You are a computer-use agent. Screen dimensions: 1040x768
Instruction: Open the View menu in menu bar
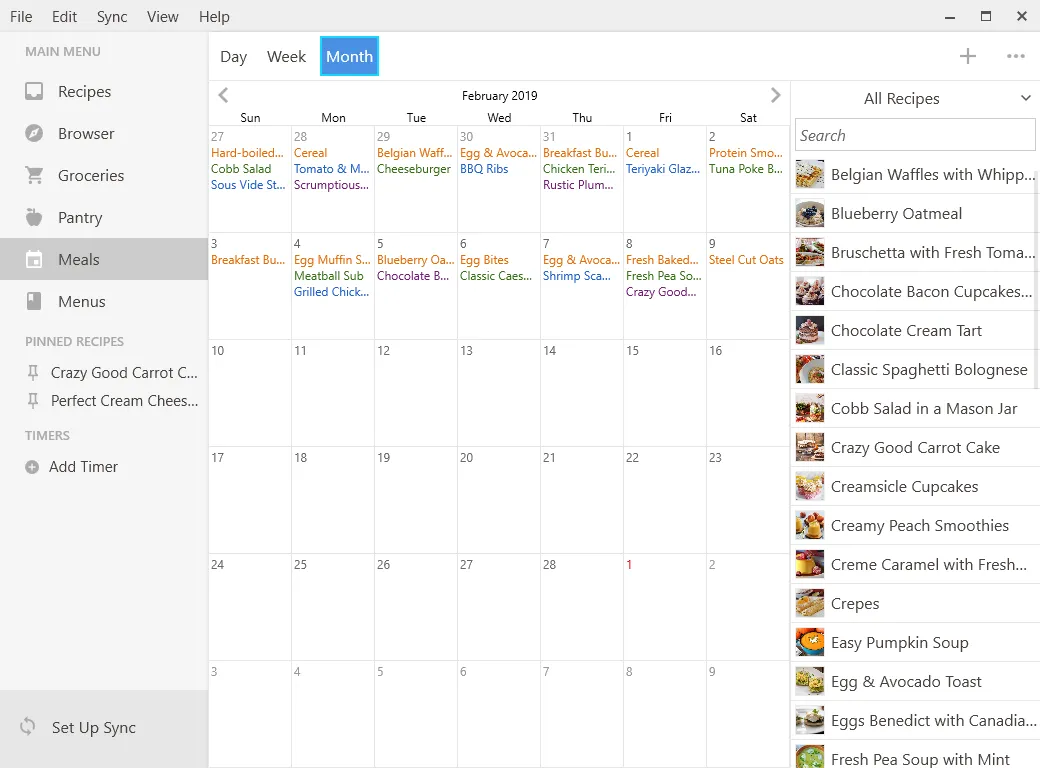[162, 17]
